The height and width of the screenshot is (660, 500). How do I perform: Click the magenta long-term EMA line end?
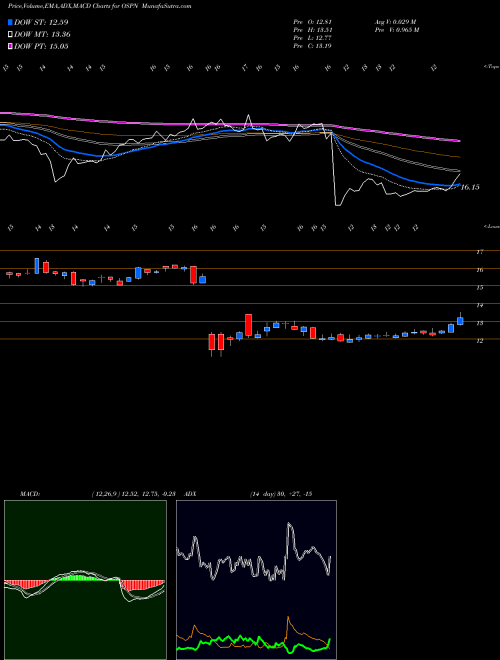coord(458,141)
